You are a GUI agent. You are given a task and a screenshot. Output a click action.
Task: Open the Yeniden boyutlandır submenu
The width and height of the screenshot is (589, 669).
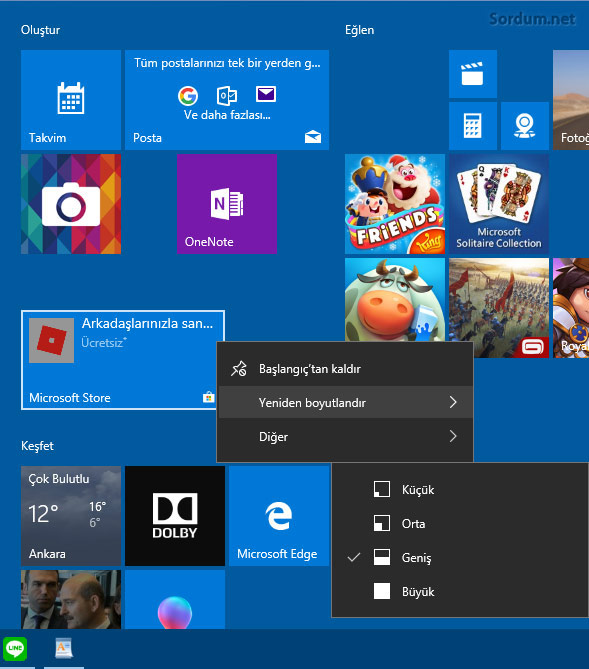345,402
